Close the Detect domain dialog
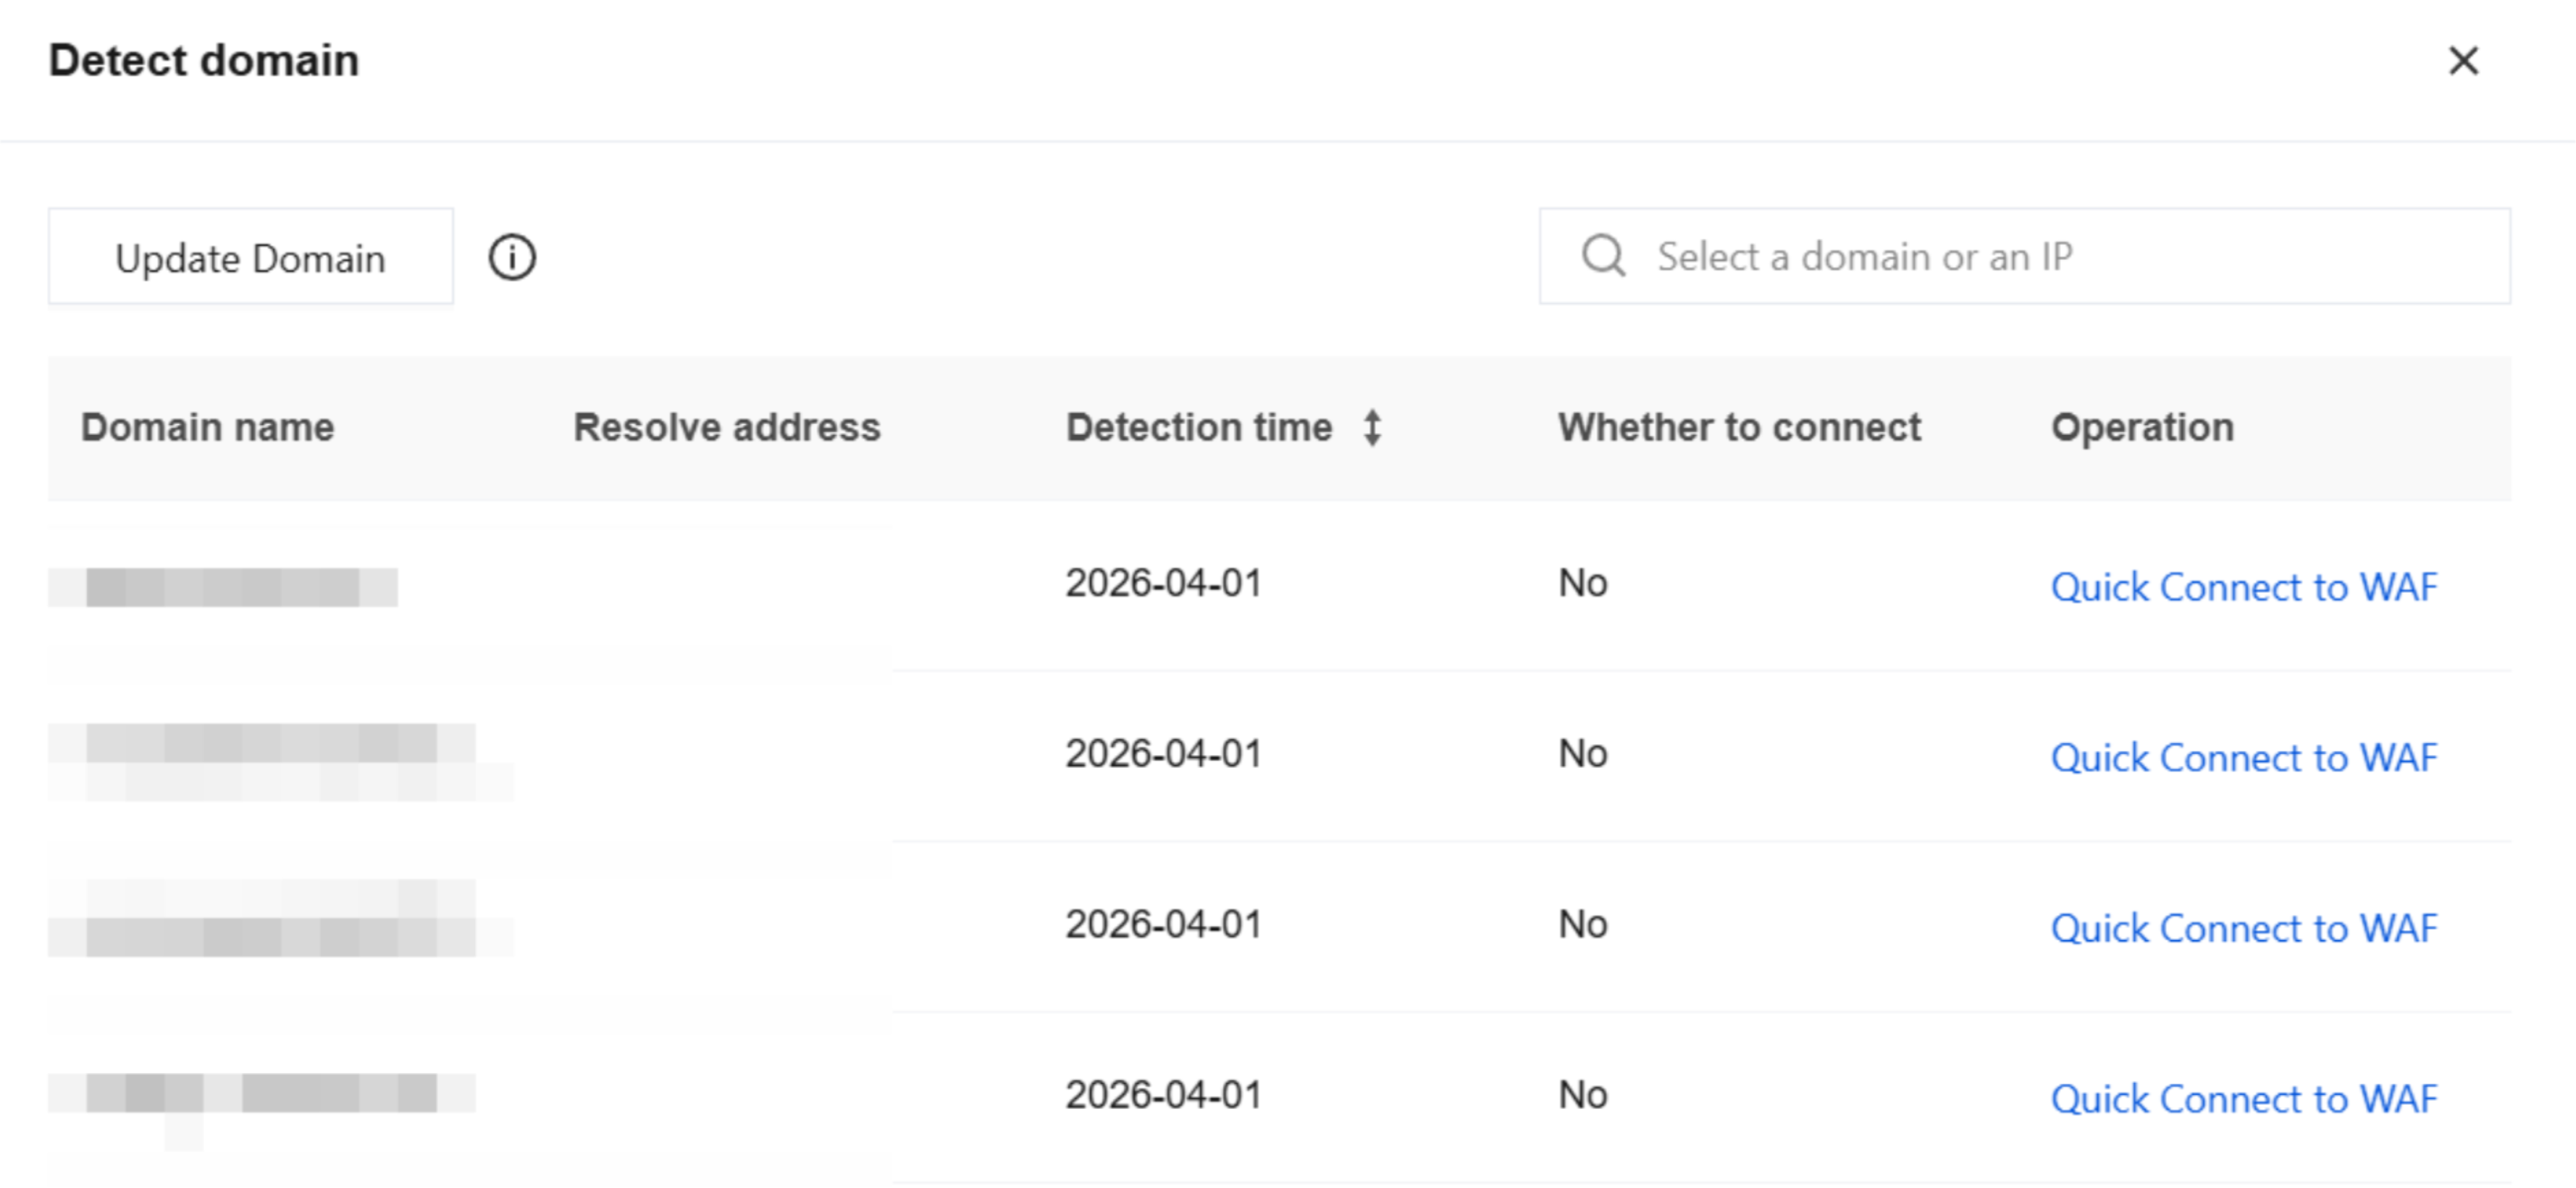 2463,61
